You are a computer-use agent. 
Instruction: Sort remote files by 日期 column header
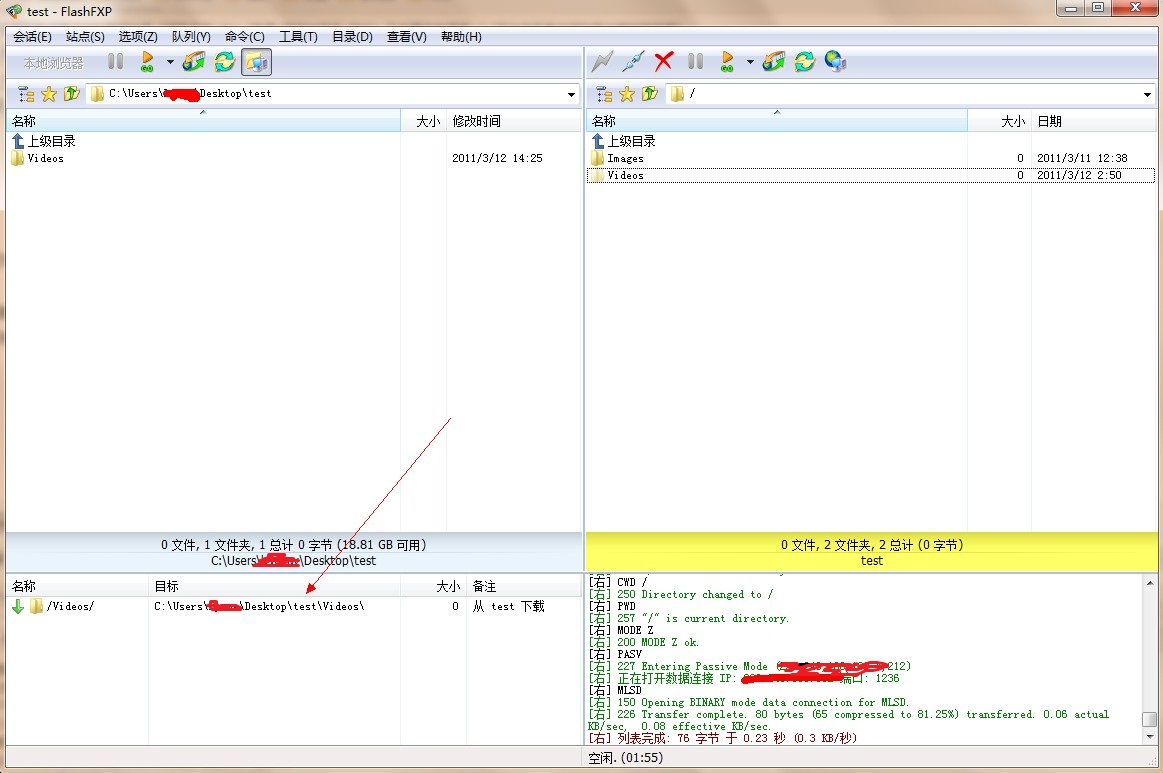(x=1092, y=121)
